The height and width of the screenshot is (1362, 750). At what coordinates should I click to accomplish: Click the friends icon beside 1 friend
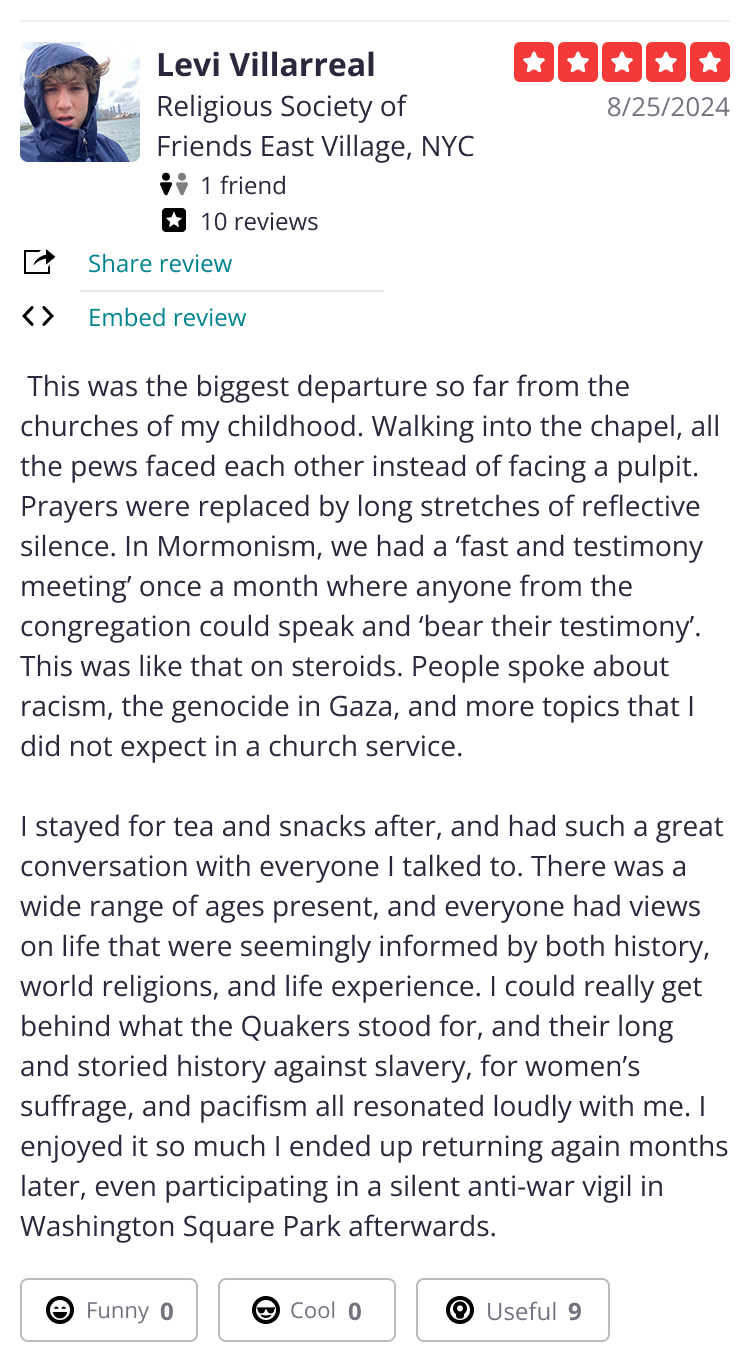(174, 185)
